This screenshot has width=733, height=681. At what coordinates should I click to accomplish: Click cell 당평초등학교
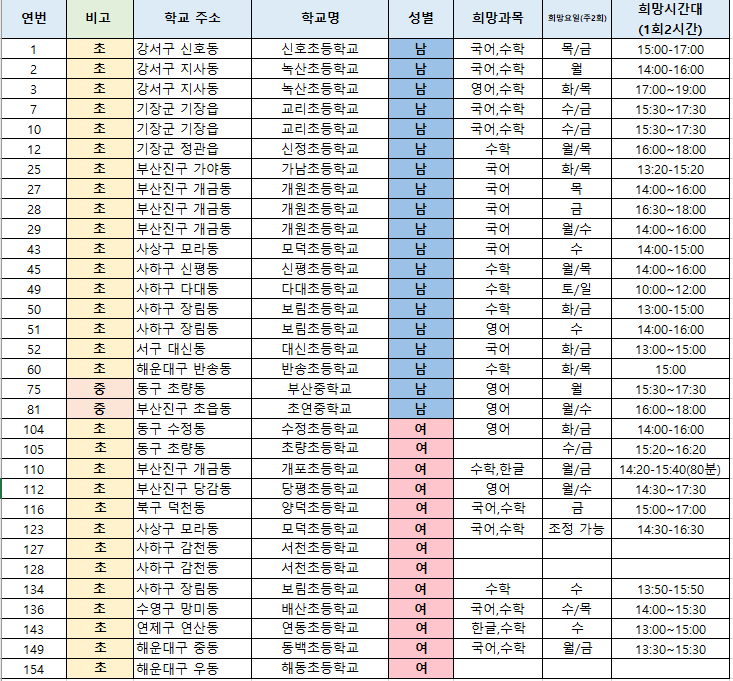coord(320,489)
